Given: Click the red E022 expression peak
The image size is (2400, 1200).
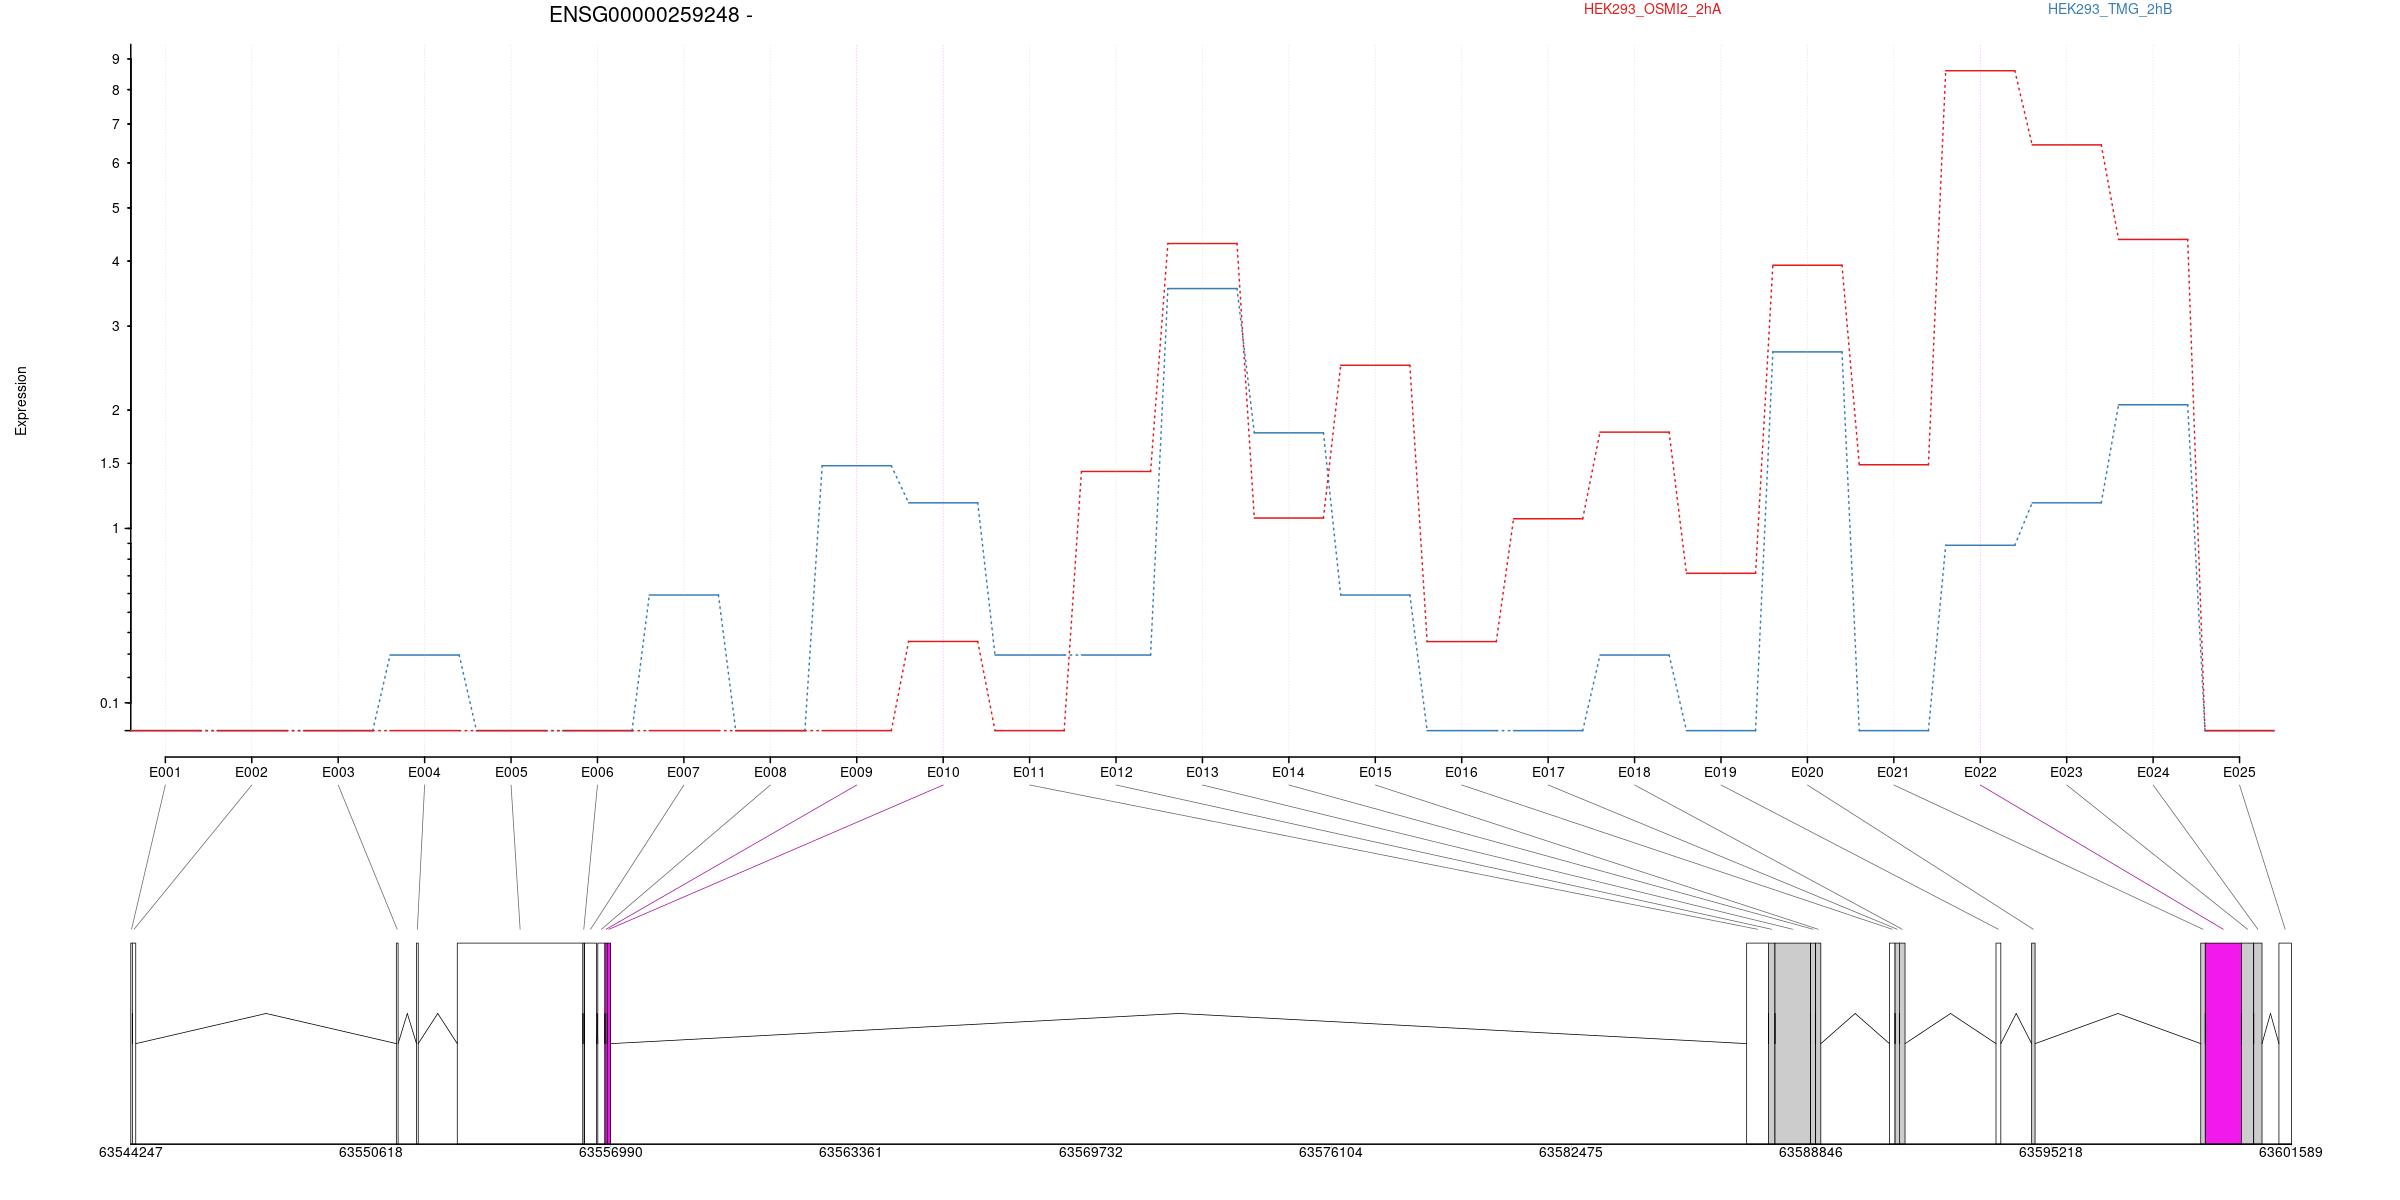Looking at the screenshot, I should [1980, 71].
